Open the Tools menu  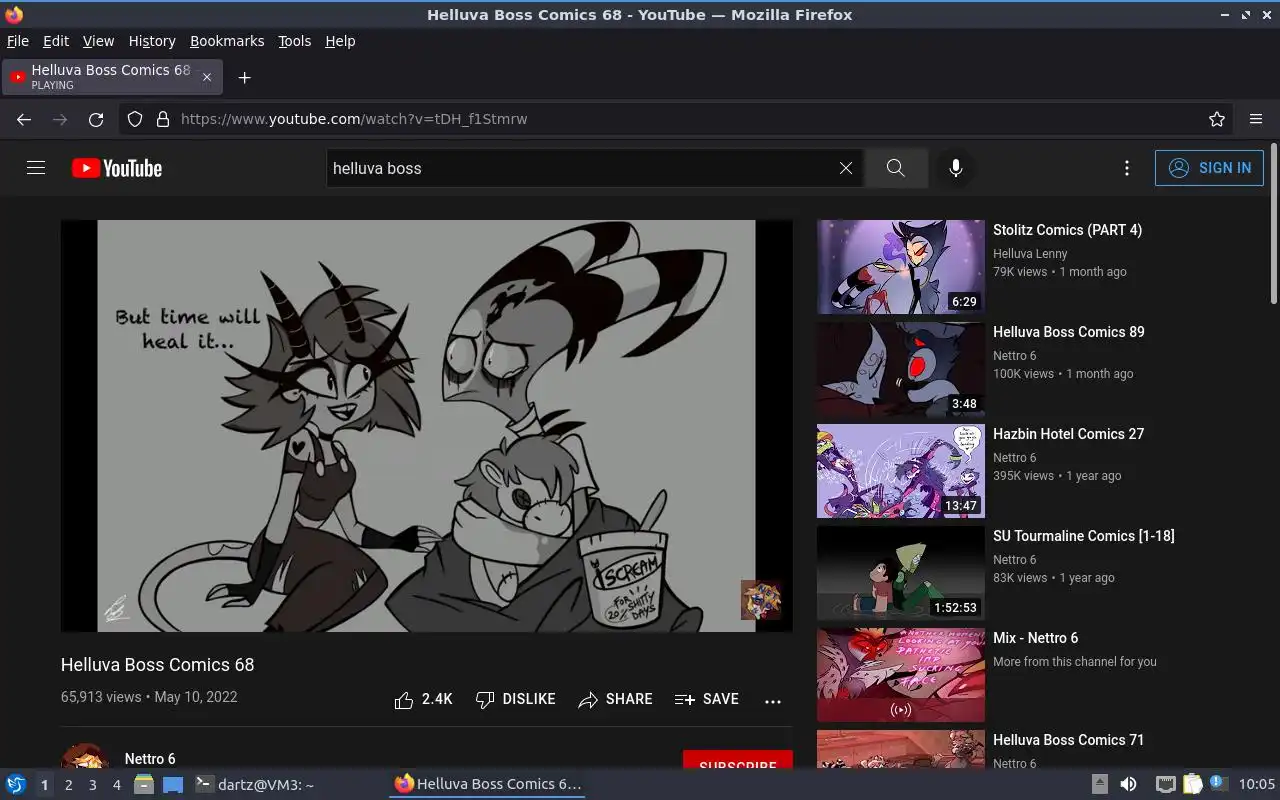tap(295, 41)
